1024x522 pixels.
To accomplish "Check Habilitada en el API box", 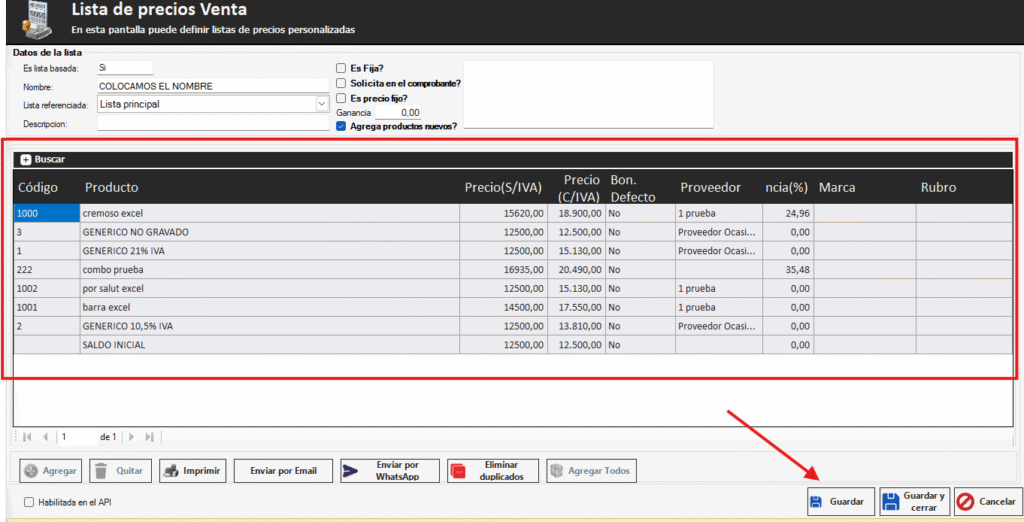I will click(x=29, y=502).
